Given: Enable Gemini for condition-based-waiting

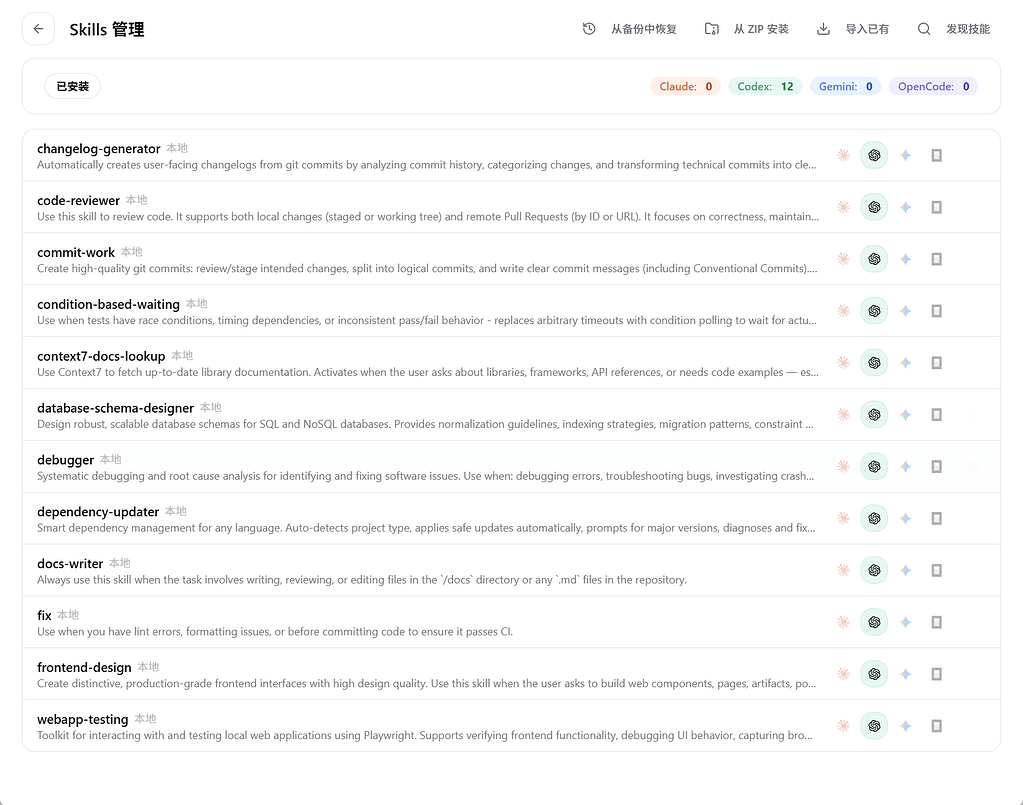Looking at the screenshot, I should pos(906,311).
